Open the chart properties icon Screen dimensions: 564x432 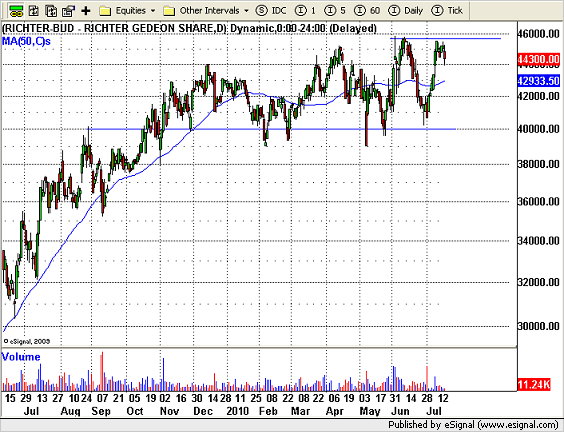point(68,11)
